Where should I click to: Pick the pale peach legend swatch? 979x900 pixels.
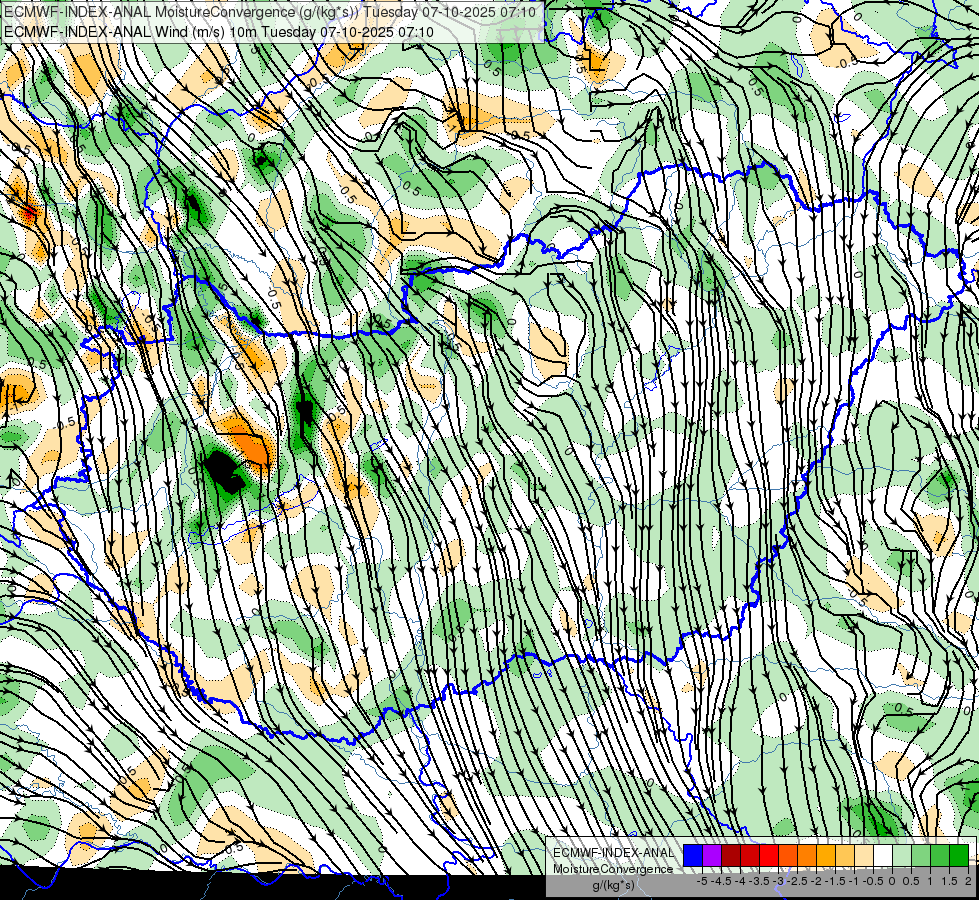coord(864,855)
